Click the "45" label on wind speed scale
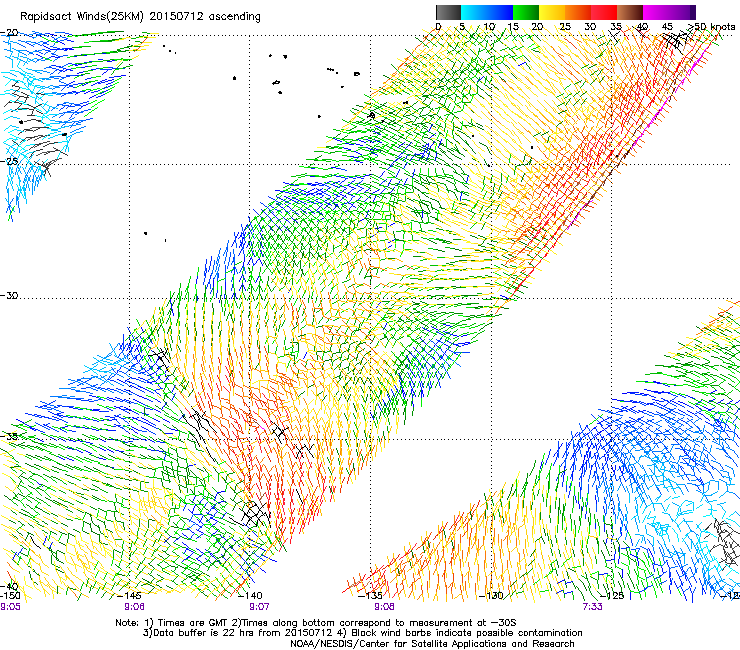Viewport: 740px width, 650px height. click(667, 27)
